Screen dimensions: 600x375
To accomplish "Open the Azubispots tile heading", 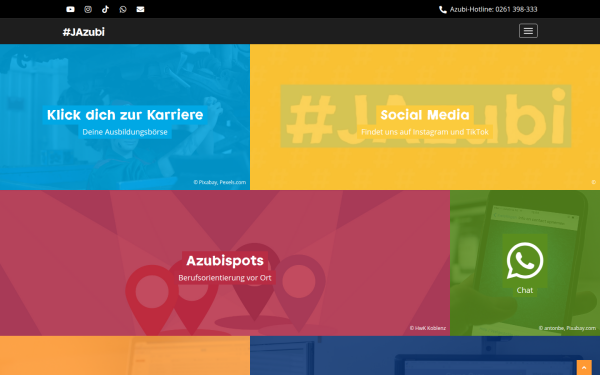I will coord(225,261).
